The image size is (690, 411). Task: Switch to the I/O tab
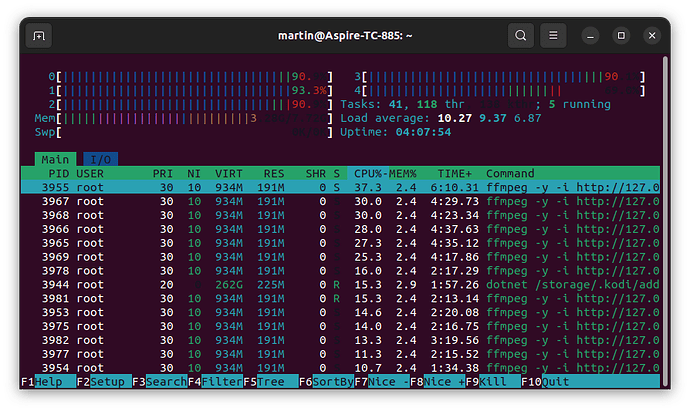[x=100, y=159]
